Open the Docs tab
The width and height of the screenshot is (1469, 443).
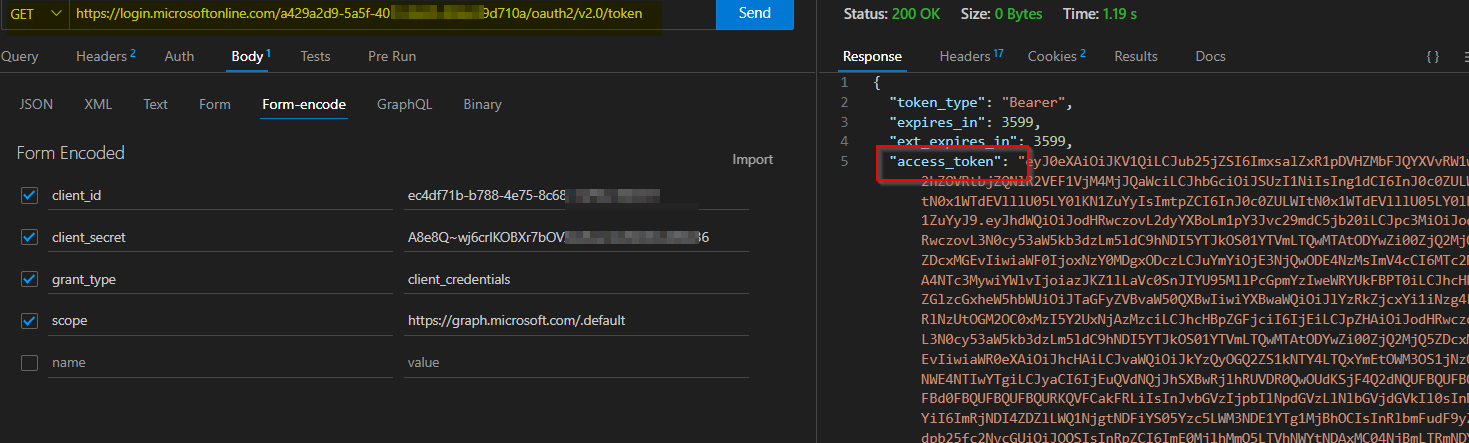click(x=1210, y=56)
